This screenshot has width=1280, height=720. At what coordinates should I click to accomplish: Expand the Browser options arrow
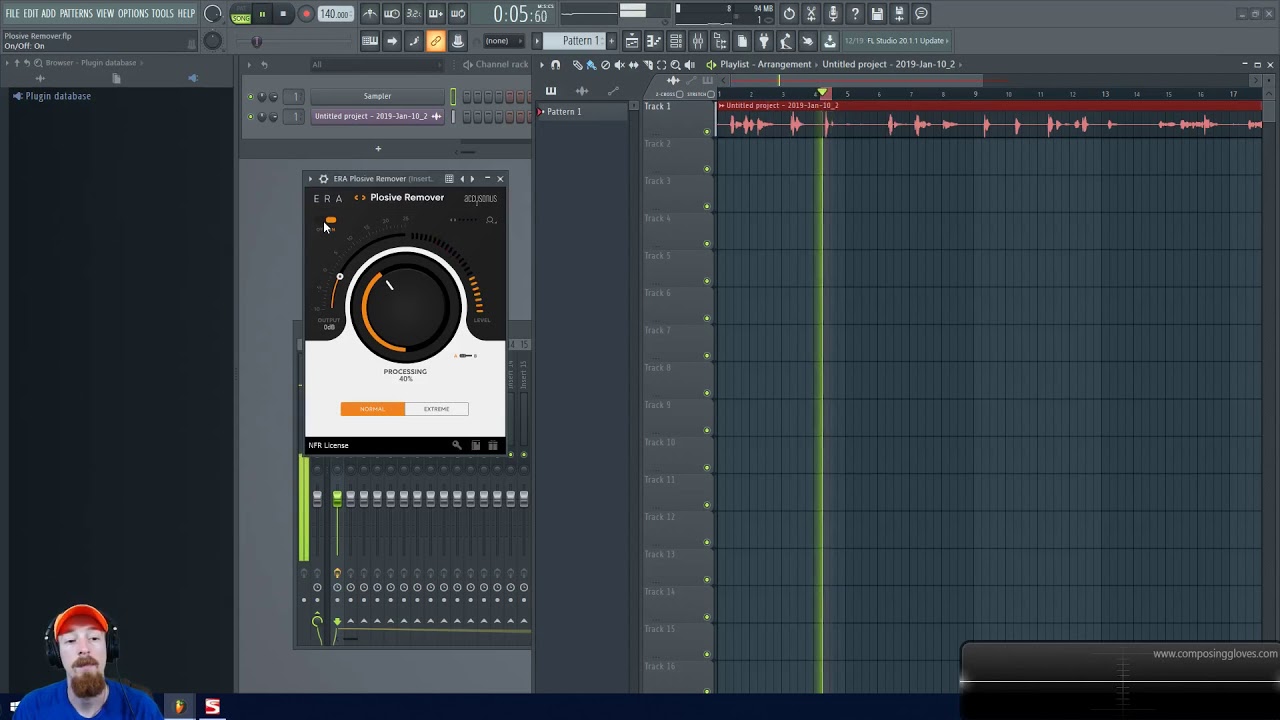[x=7, y=63]
